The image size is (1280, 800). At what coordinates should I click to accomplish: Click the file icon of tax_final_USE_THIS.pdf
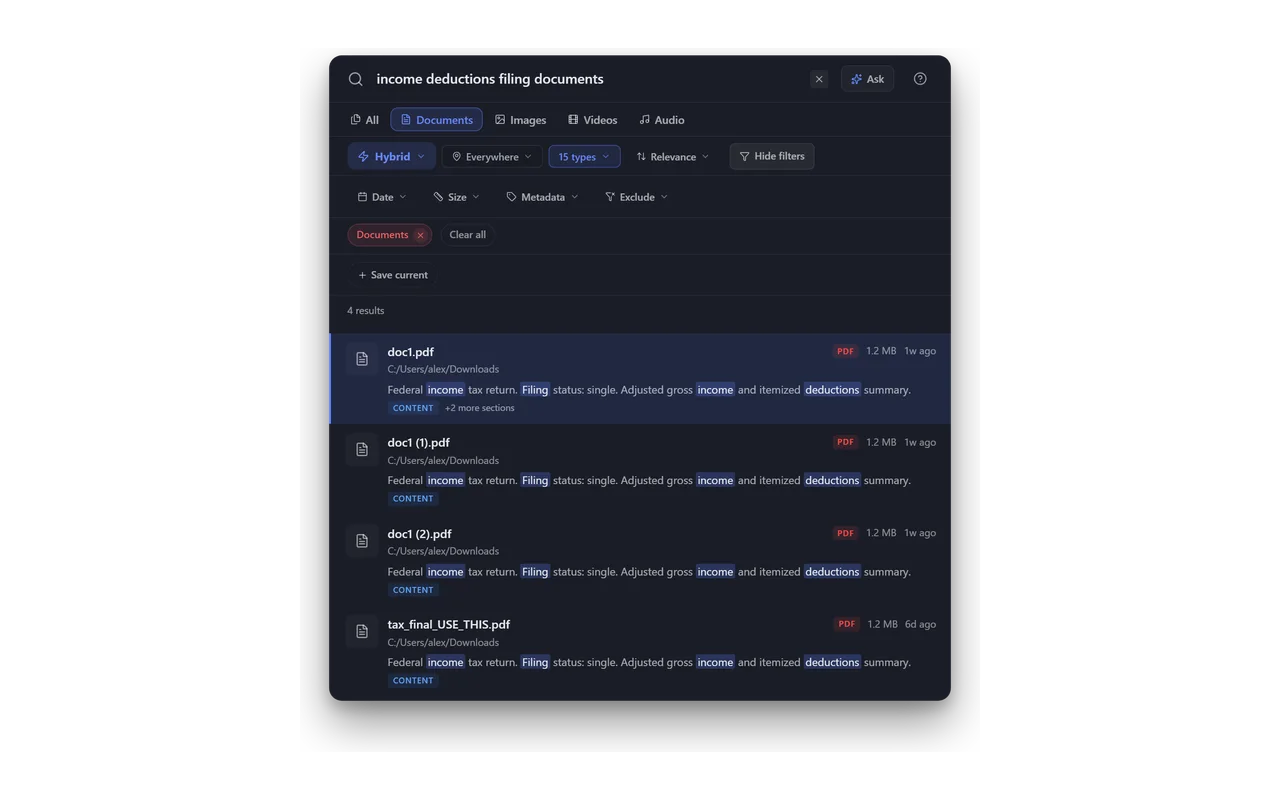pos(362,632)
